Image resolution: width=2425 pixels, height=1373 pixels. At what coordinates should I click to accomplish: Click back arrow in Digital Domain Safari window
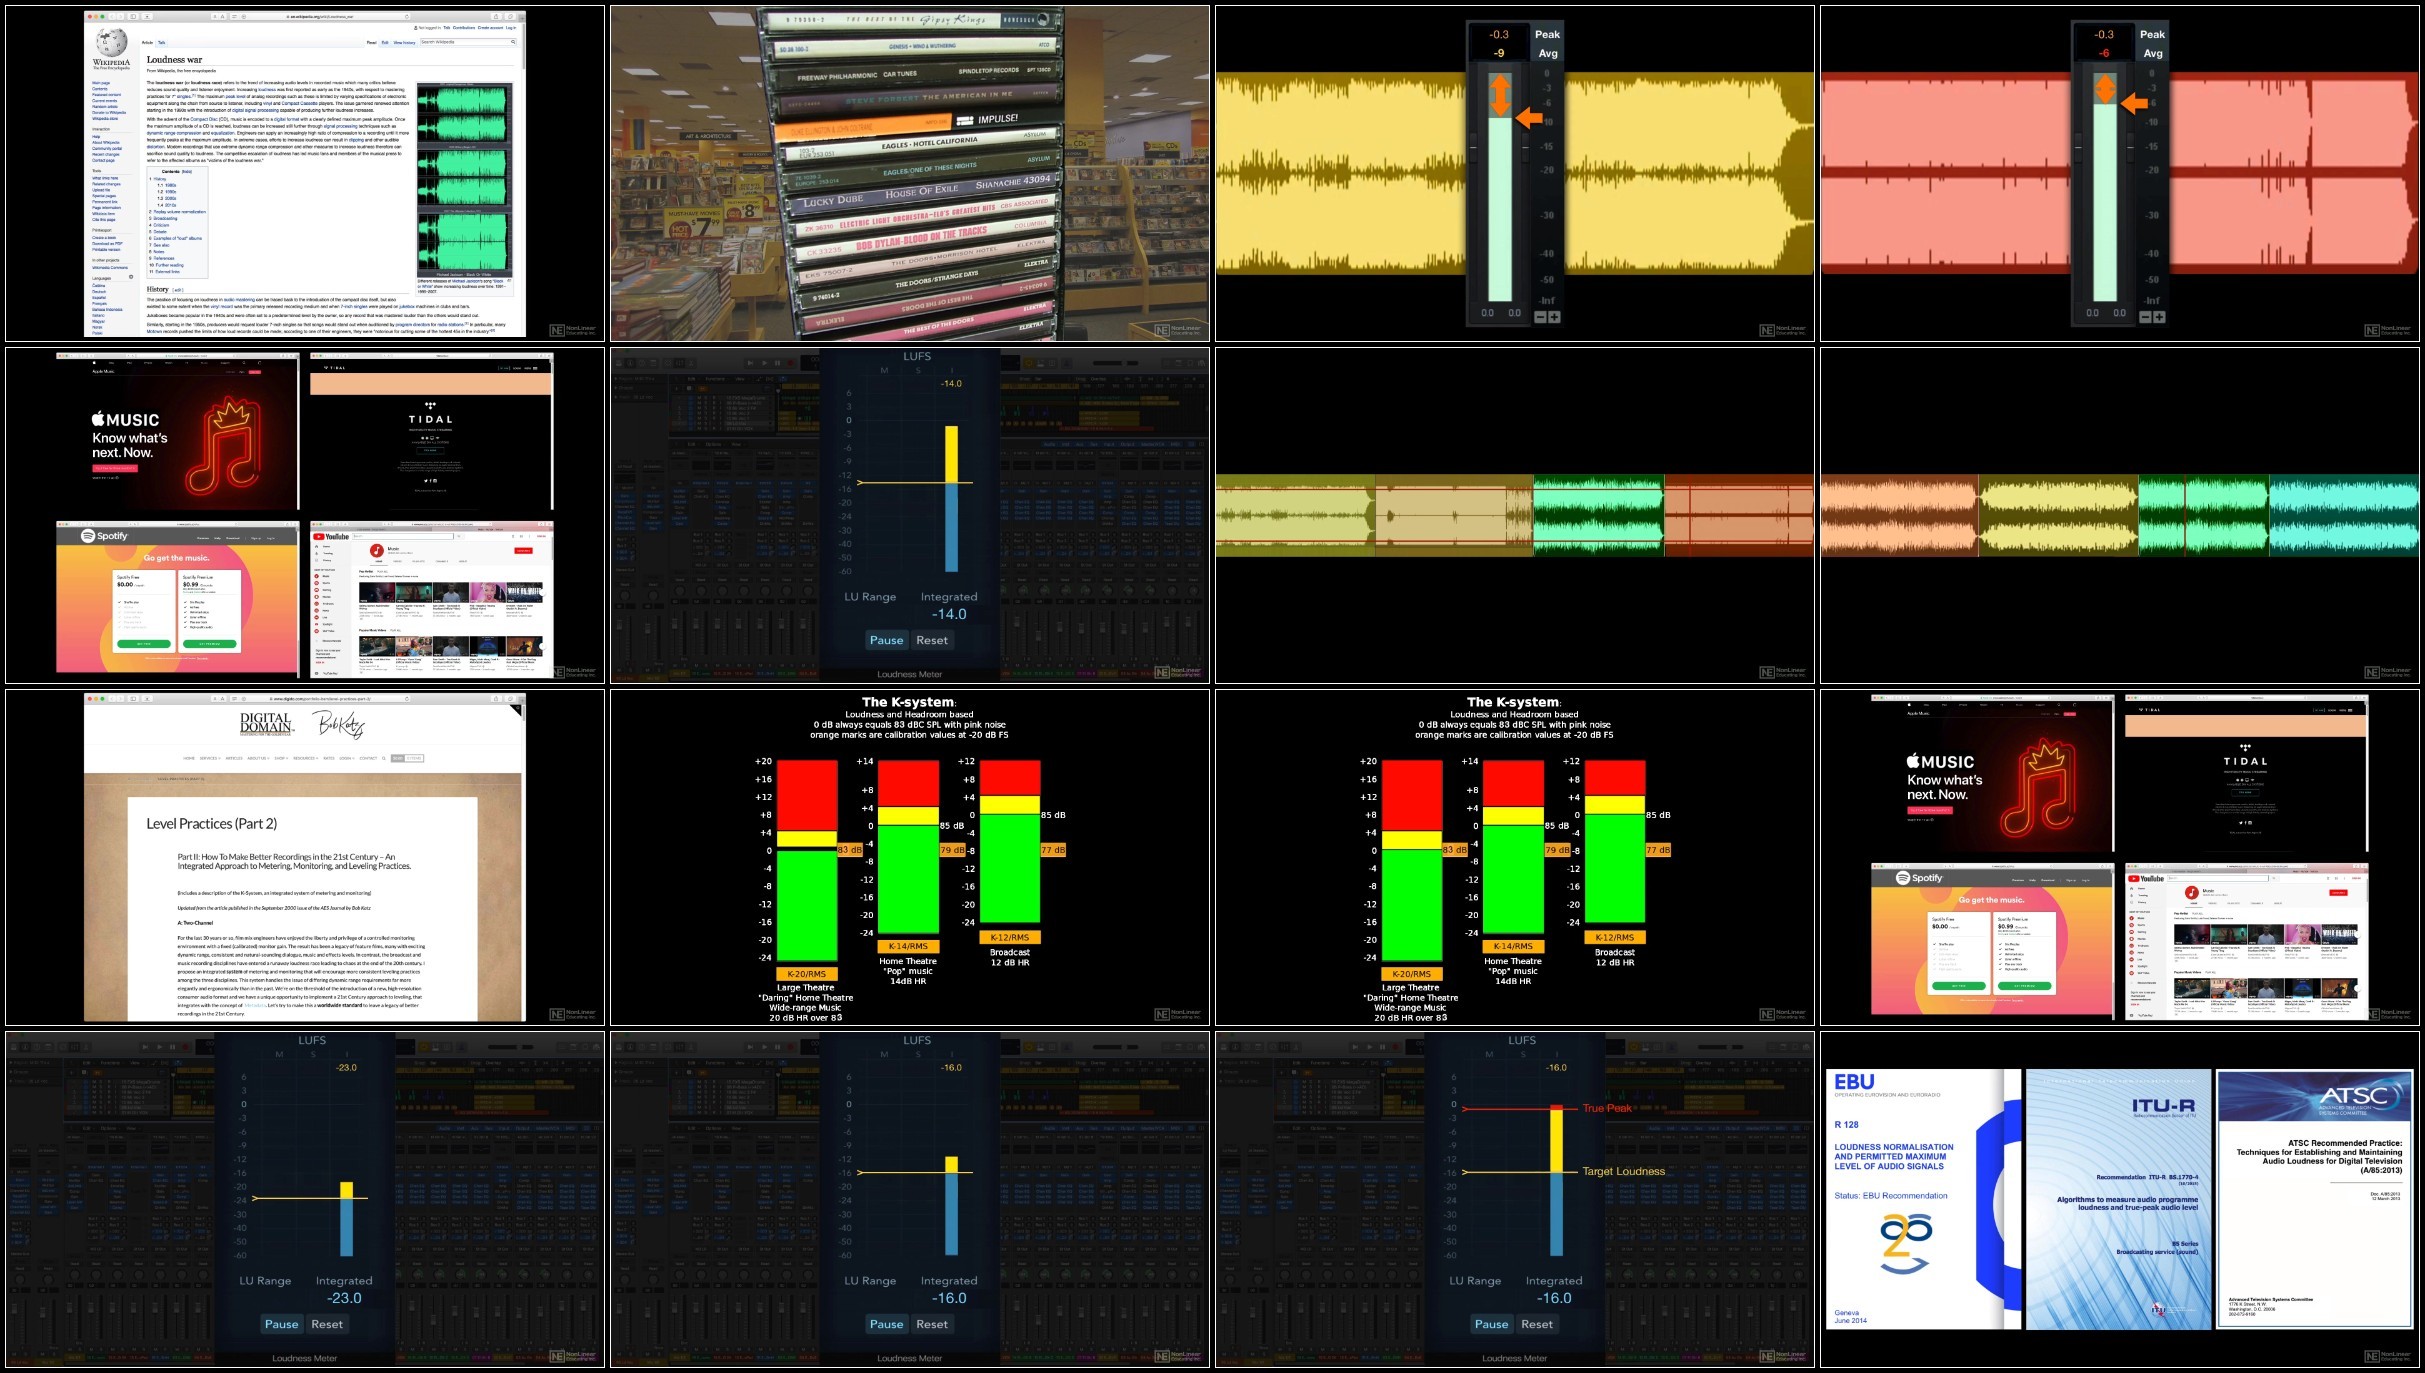coord(112,699)
